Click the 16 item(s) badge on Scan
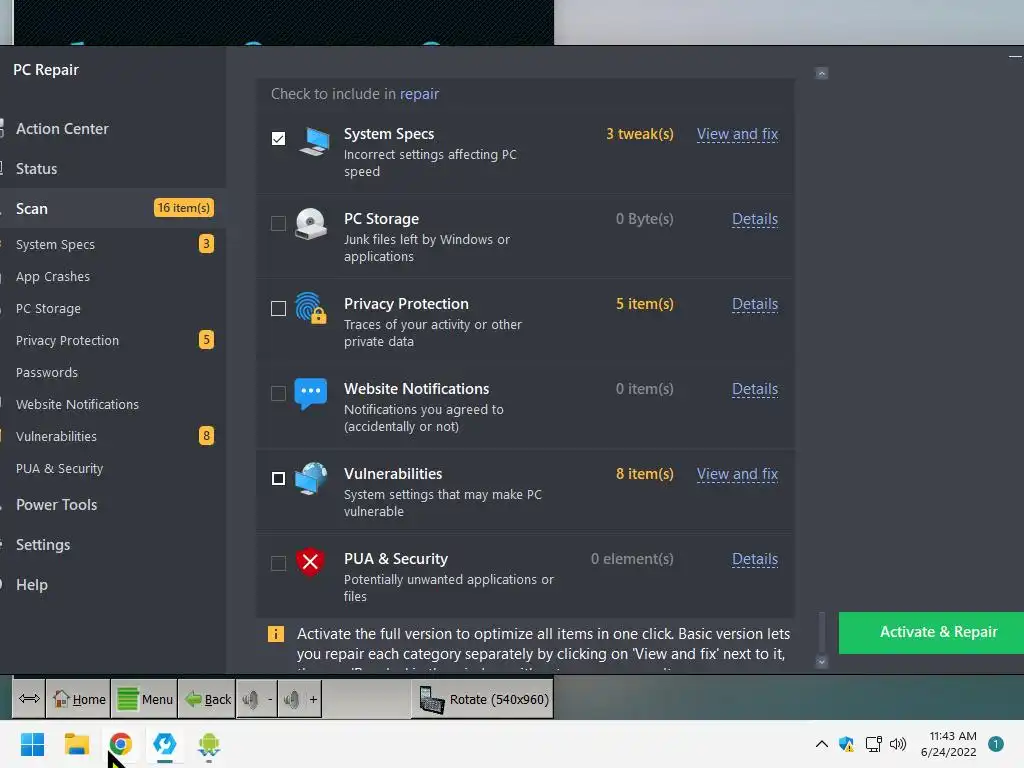The height and width of the screenshot is (768, 1024). click(x=184, y=208)
